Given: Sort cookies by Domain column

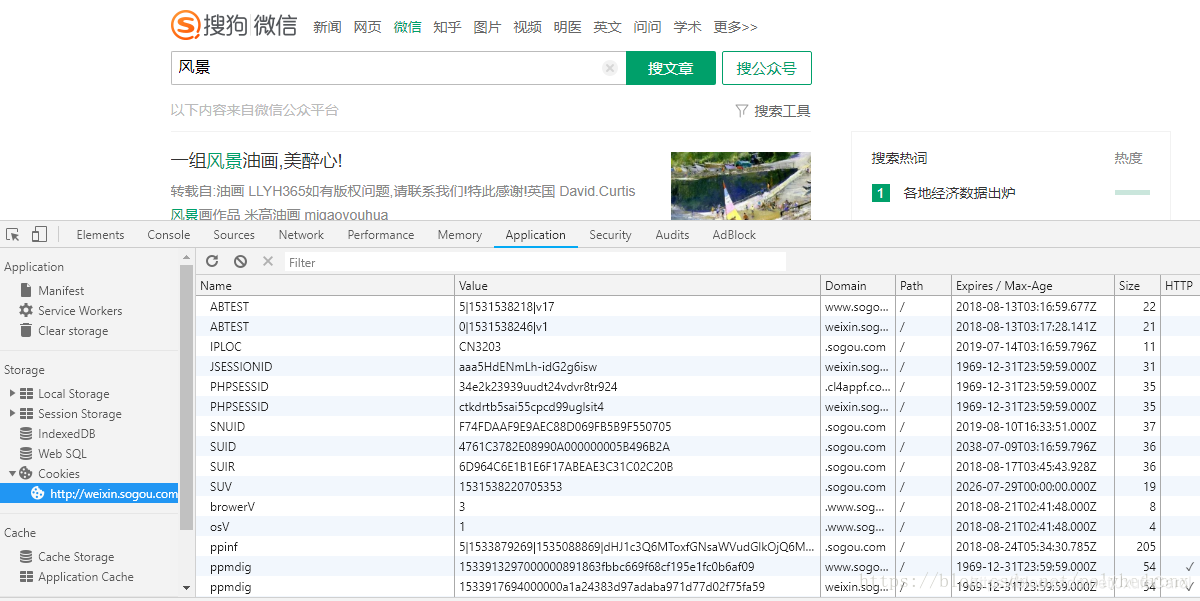Looking at the screenshot, I should click(858, 286).
